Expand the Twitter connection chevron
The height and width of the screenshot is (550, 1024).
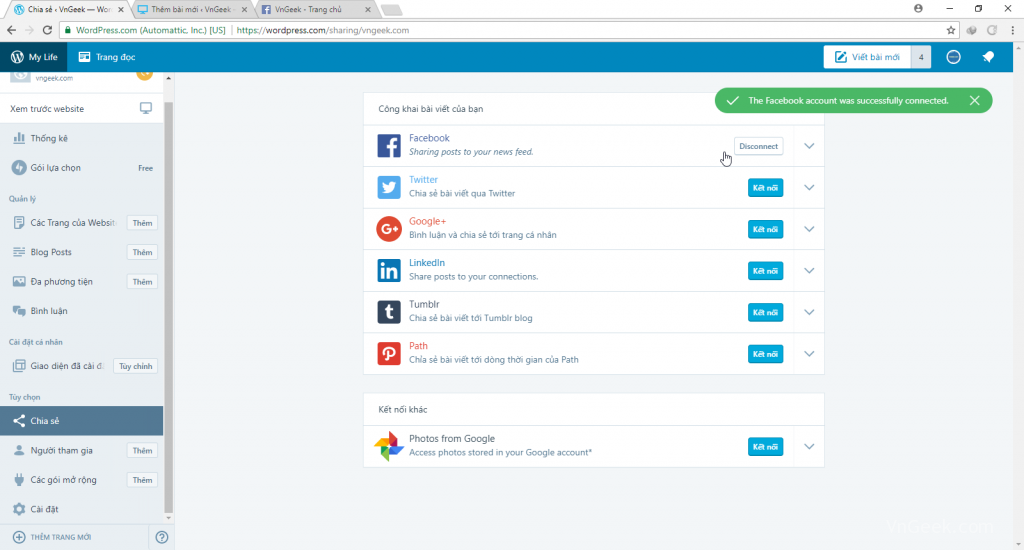click(x=809, y=187)
